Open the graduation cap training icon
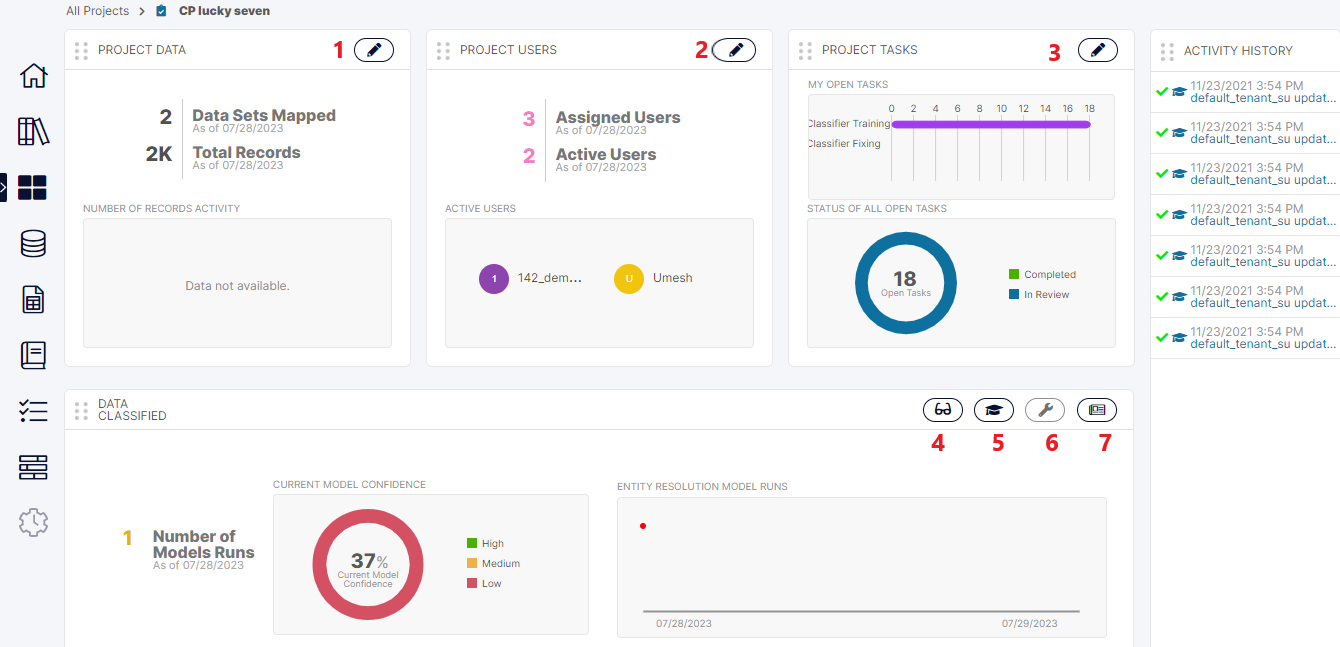1340x647 pixels. [x=993, y=410]
